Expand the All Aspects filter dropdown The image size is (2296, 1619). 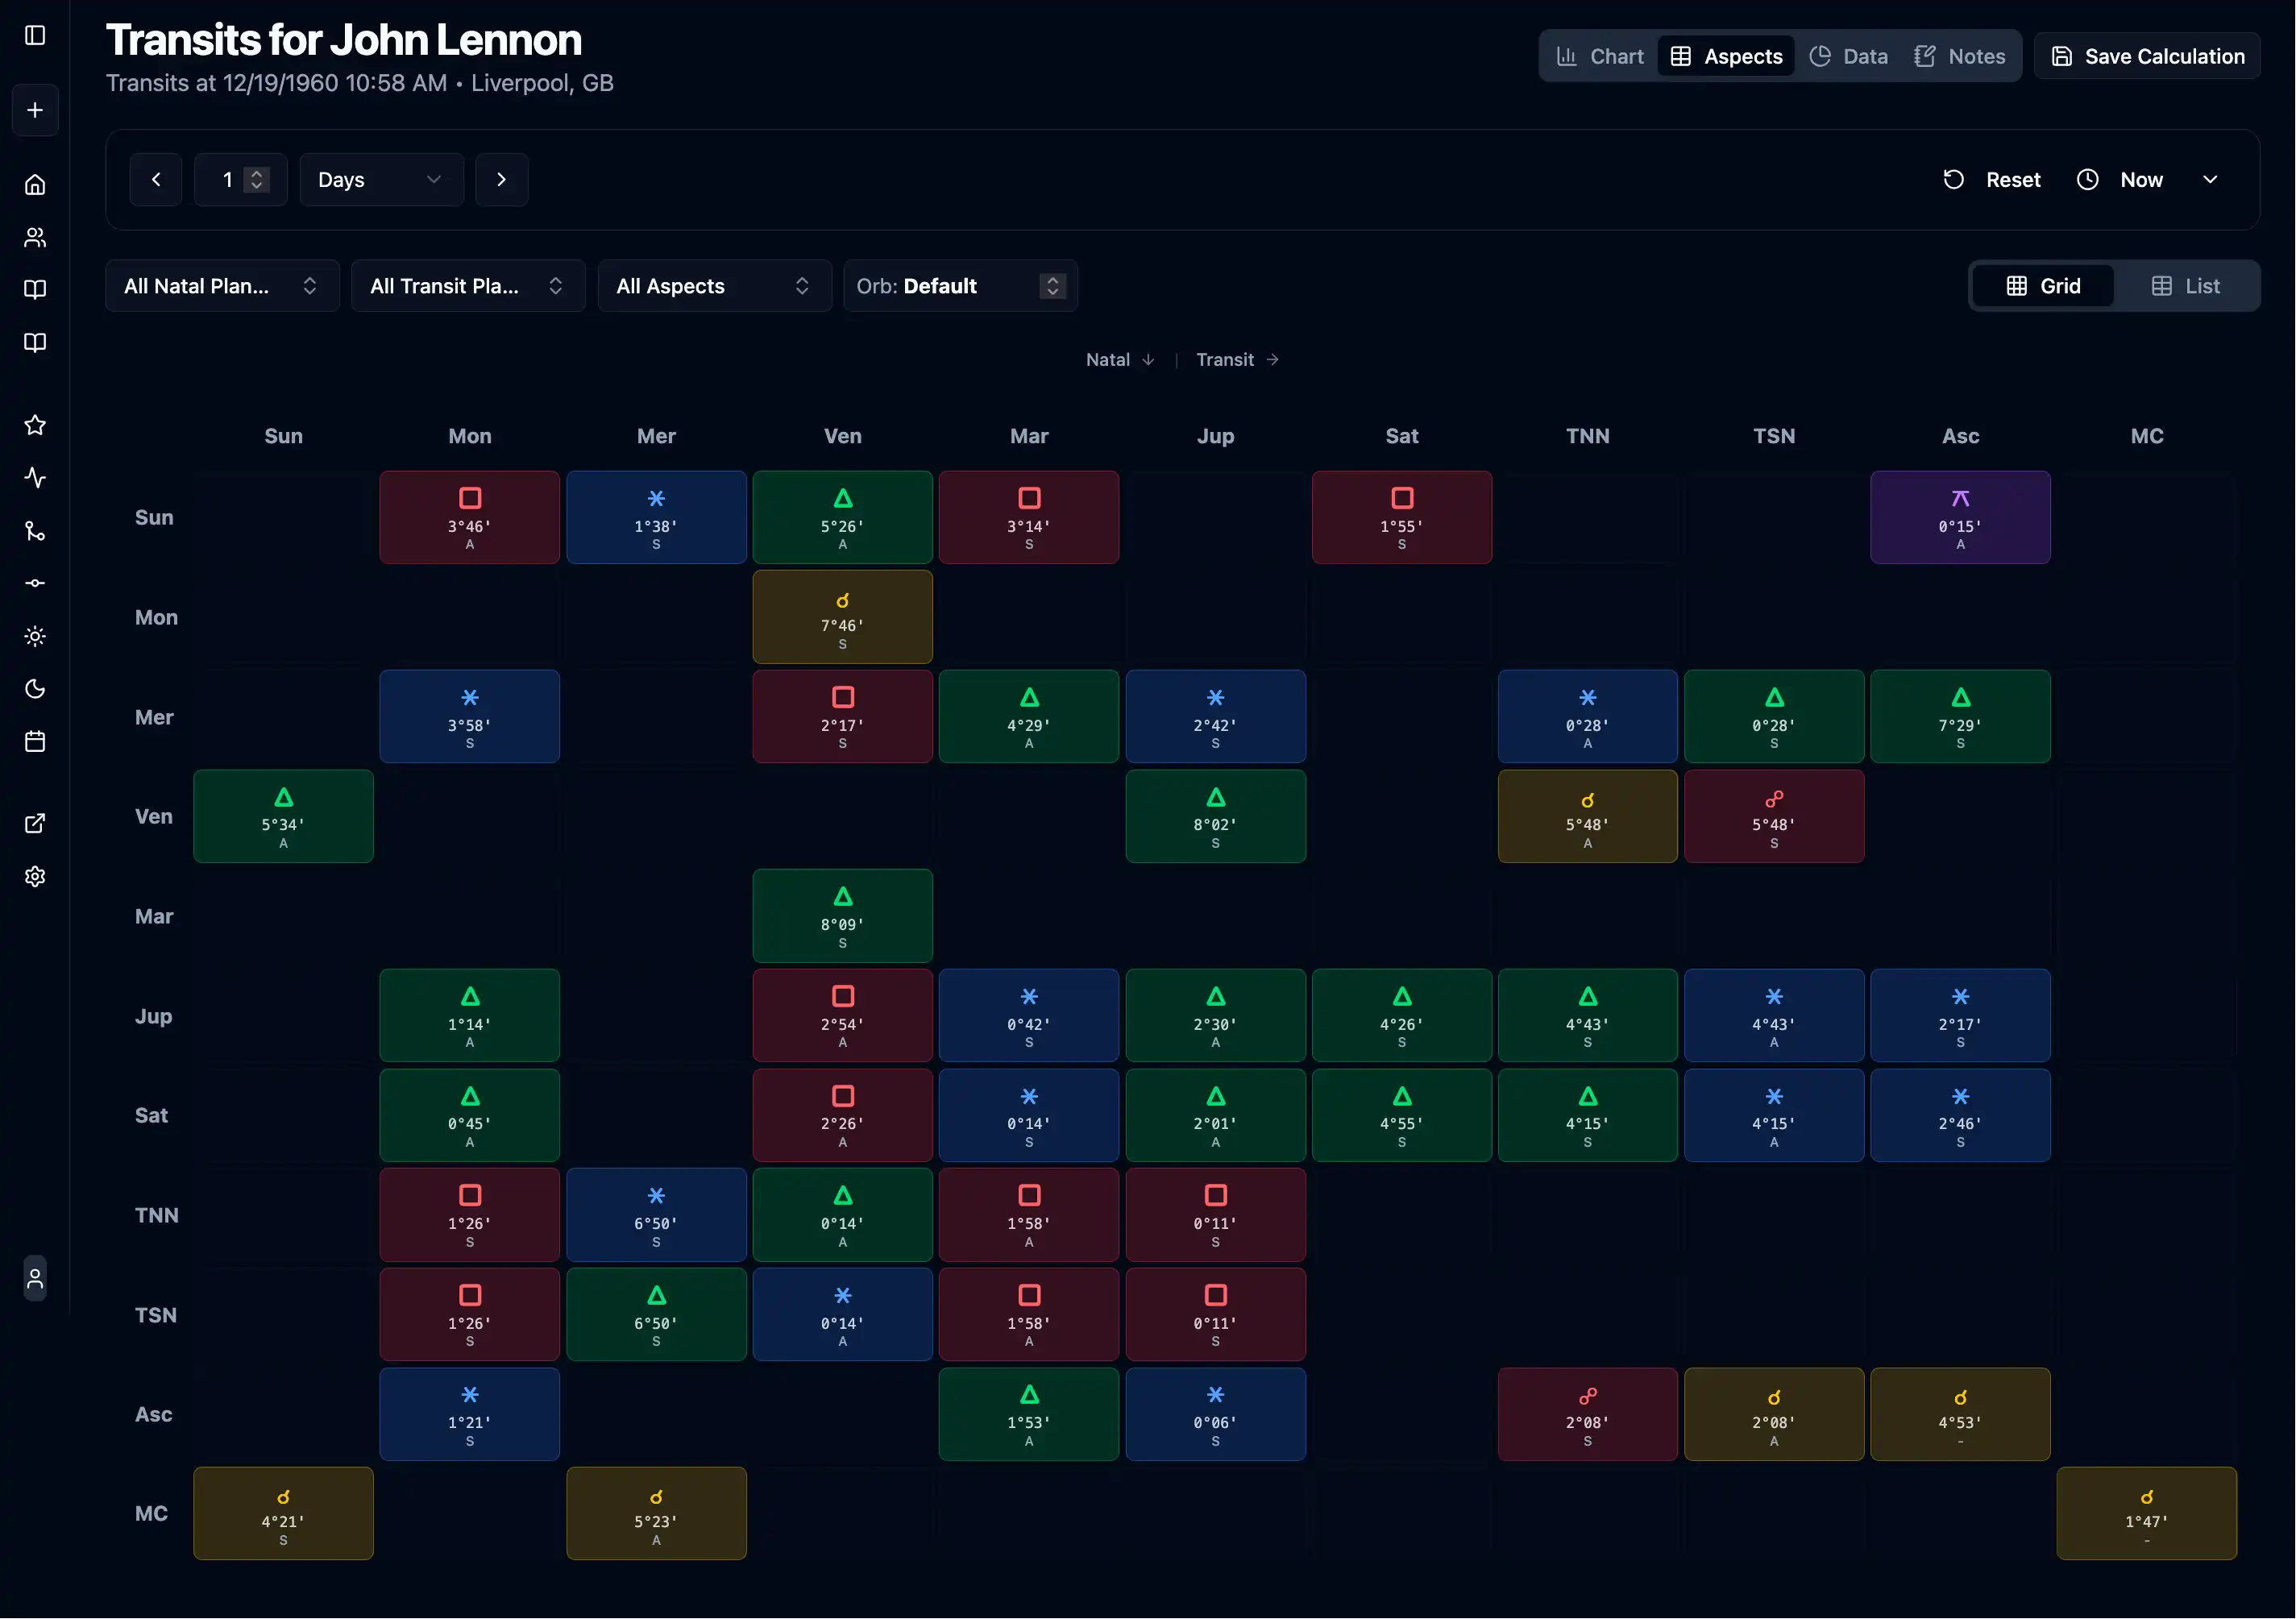tap(713, 286)
